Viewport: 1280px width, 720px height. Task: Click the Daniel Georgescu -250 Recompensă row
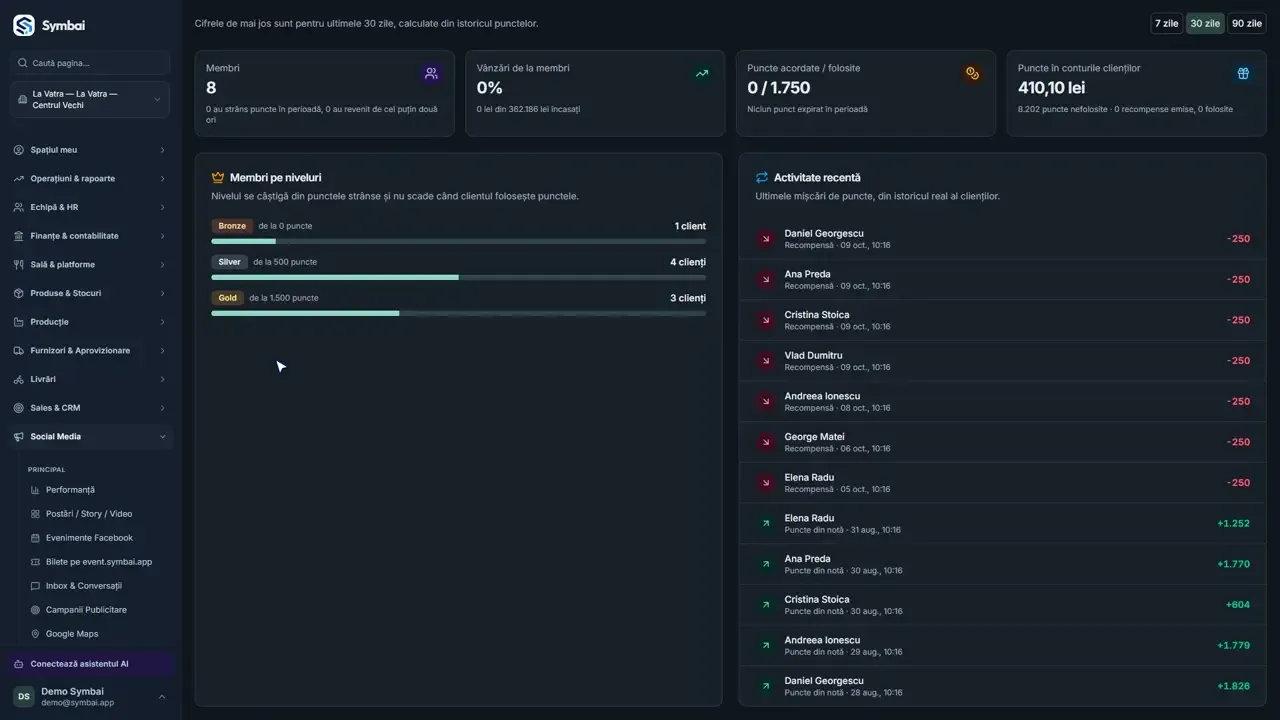[x=1002, y=239]
